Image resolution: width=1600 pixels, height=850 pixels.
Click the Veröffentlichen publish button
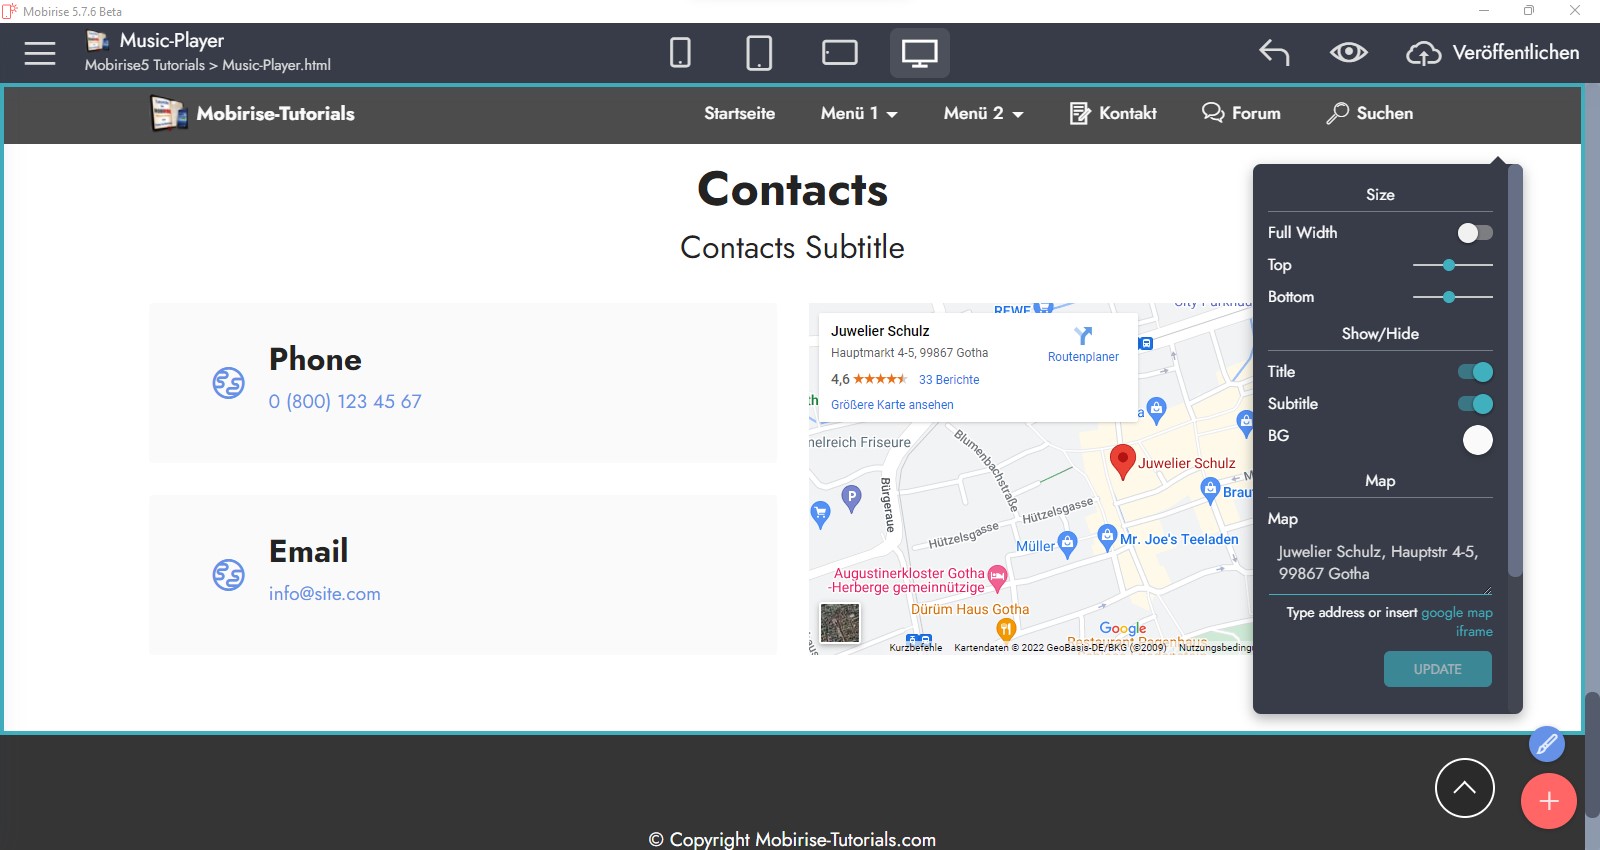(1493, 53)
